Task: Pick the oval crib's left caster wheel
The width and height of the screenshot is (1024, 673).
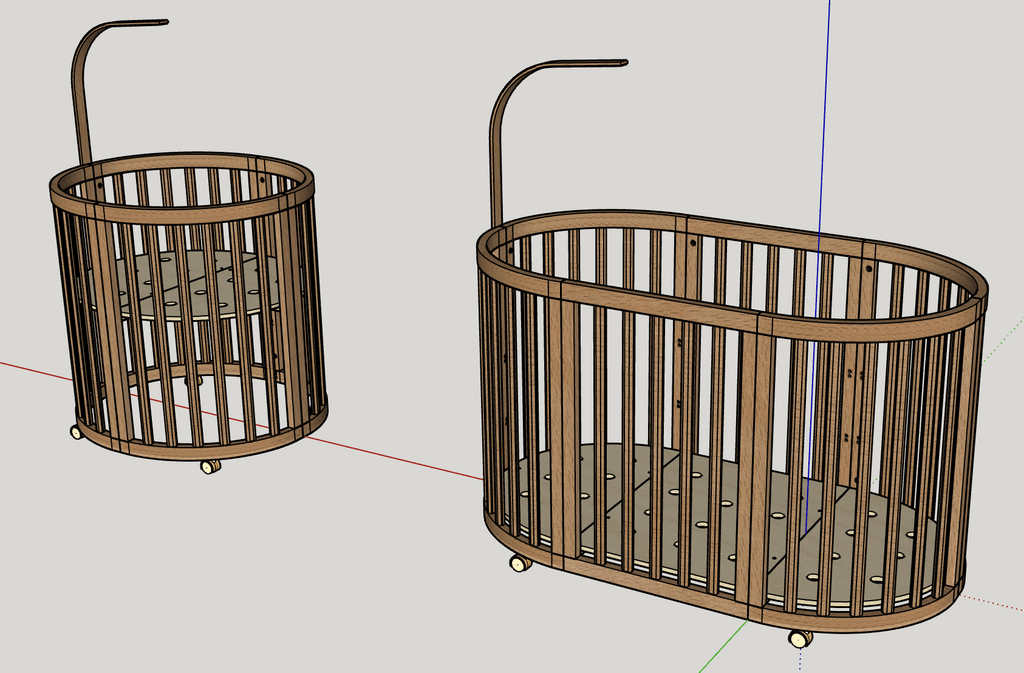Action: [x=520, y=563]
